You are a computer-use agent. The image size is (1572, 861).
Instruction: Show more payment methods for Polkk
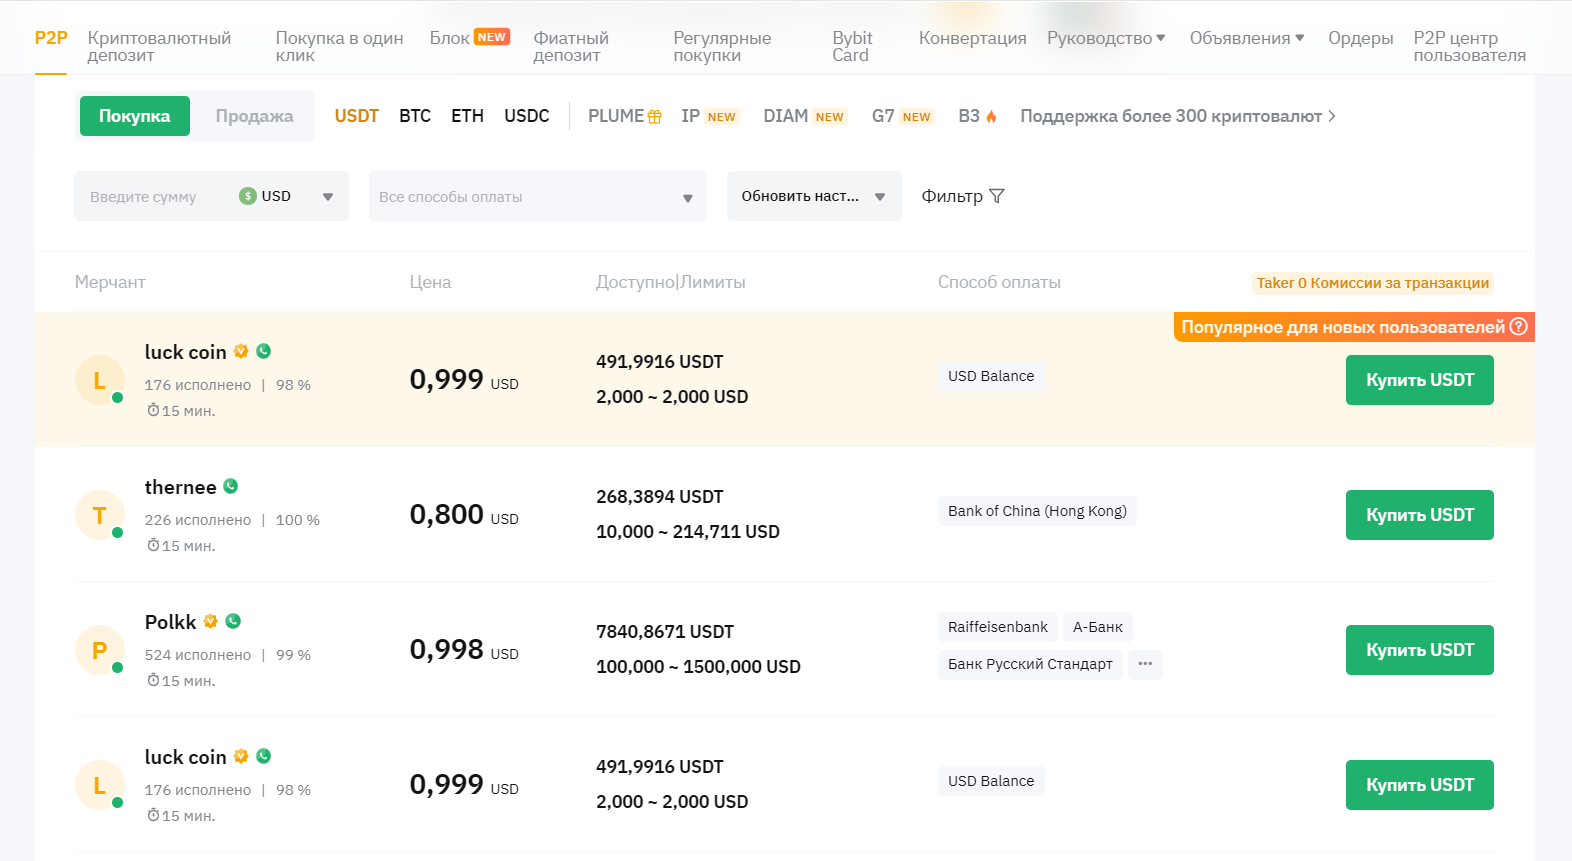[x=1145, y=664]
